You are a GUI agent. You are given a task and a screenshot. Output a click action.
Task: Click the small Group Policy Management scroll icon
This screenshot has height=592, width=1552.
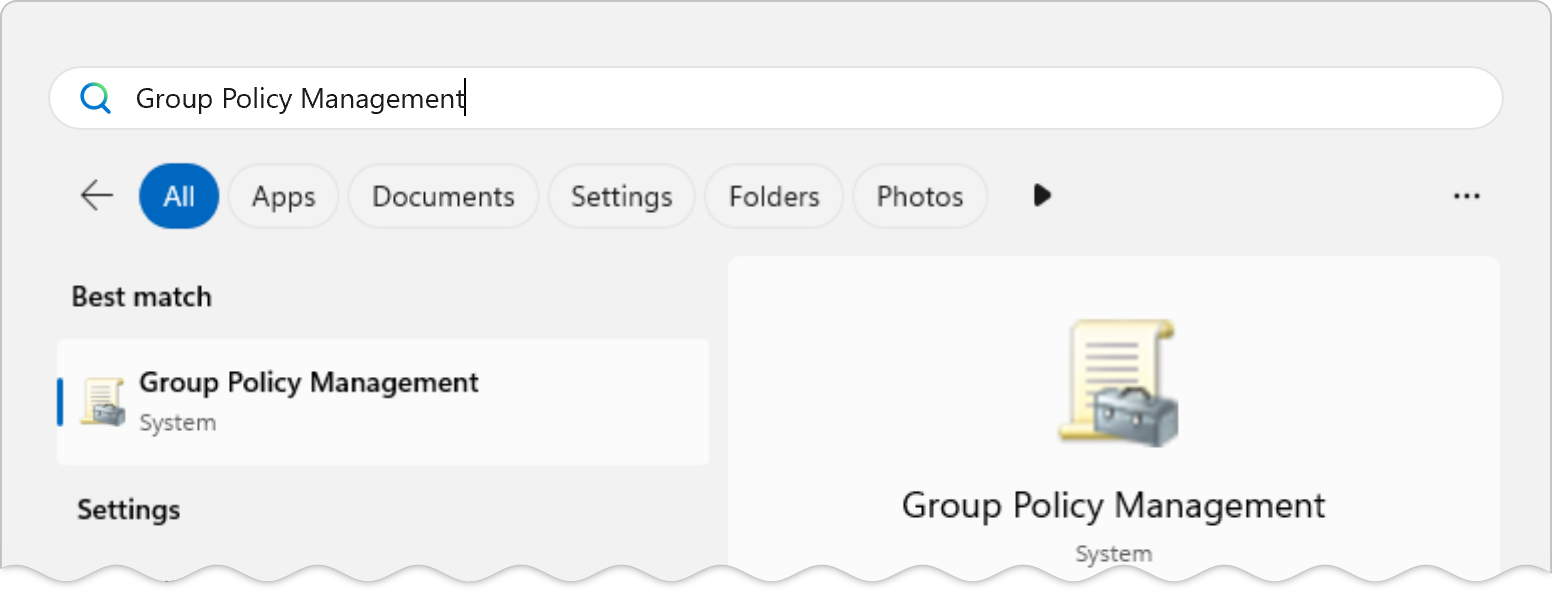coord(103,402)
